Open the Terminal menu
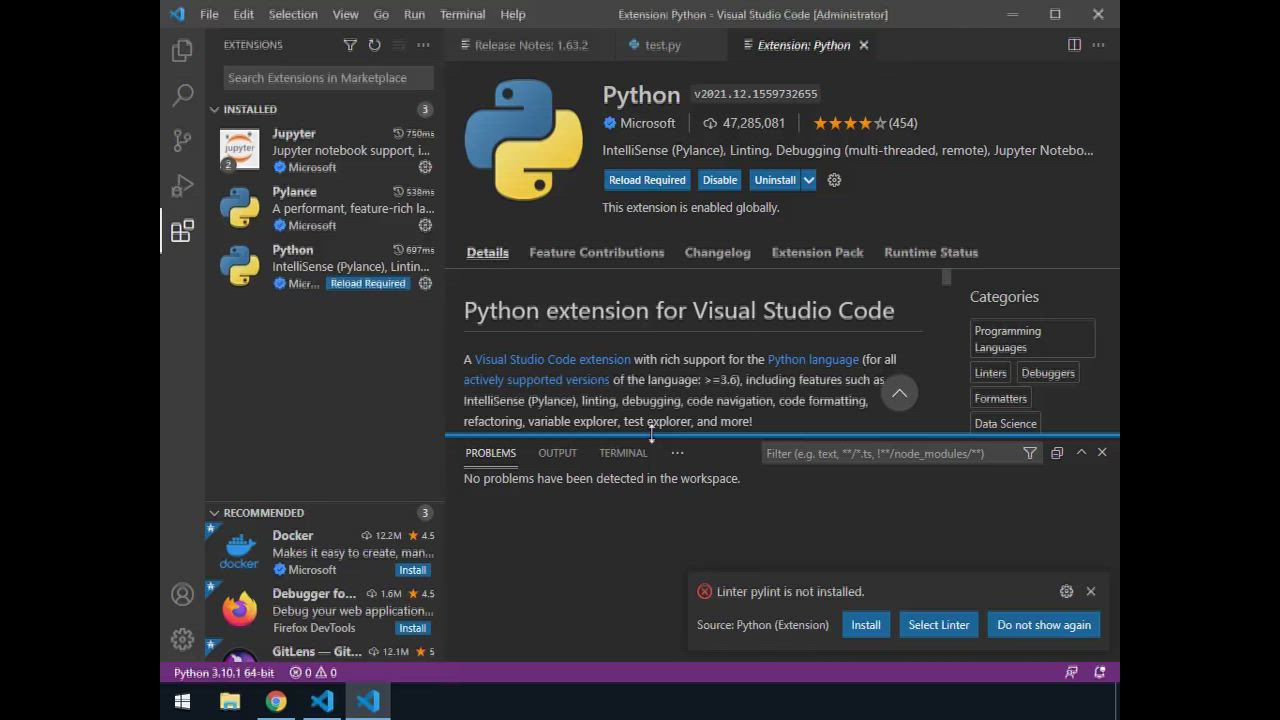Viewport: 1280px width, 720px height. tap(462, 14)
